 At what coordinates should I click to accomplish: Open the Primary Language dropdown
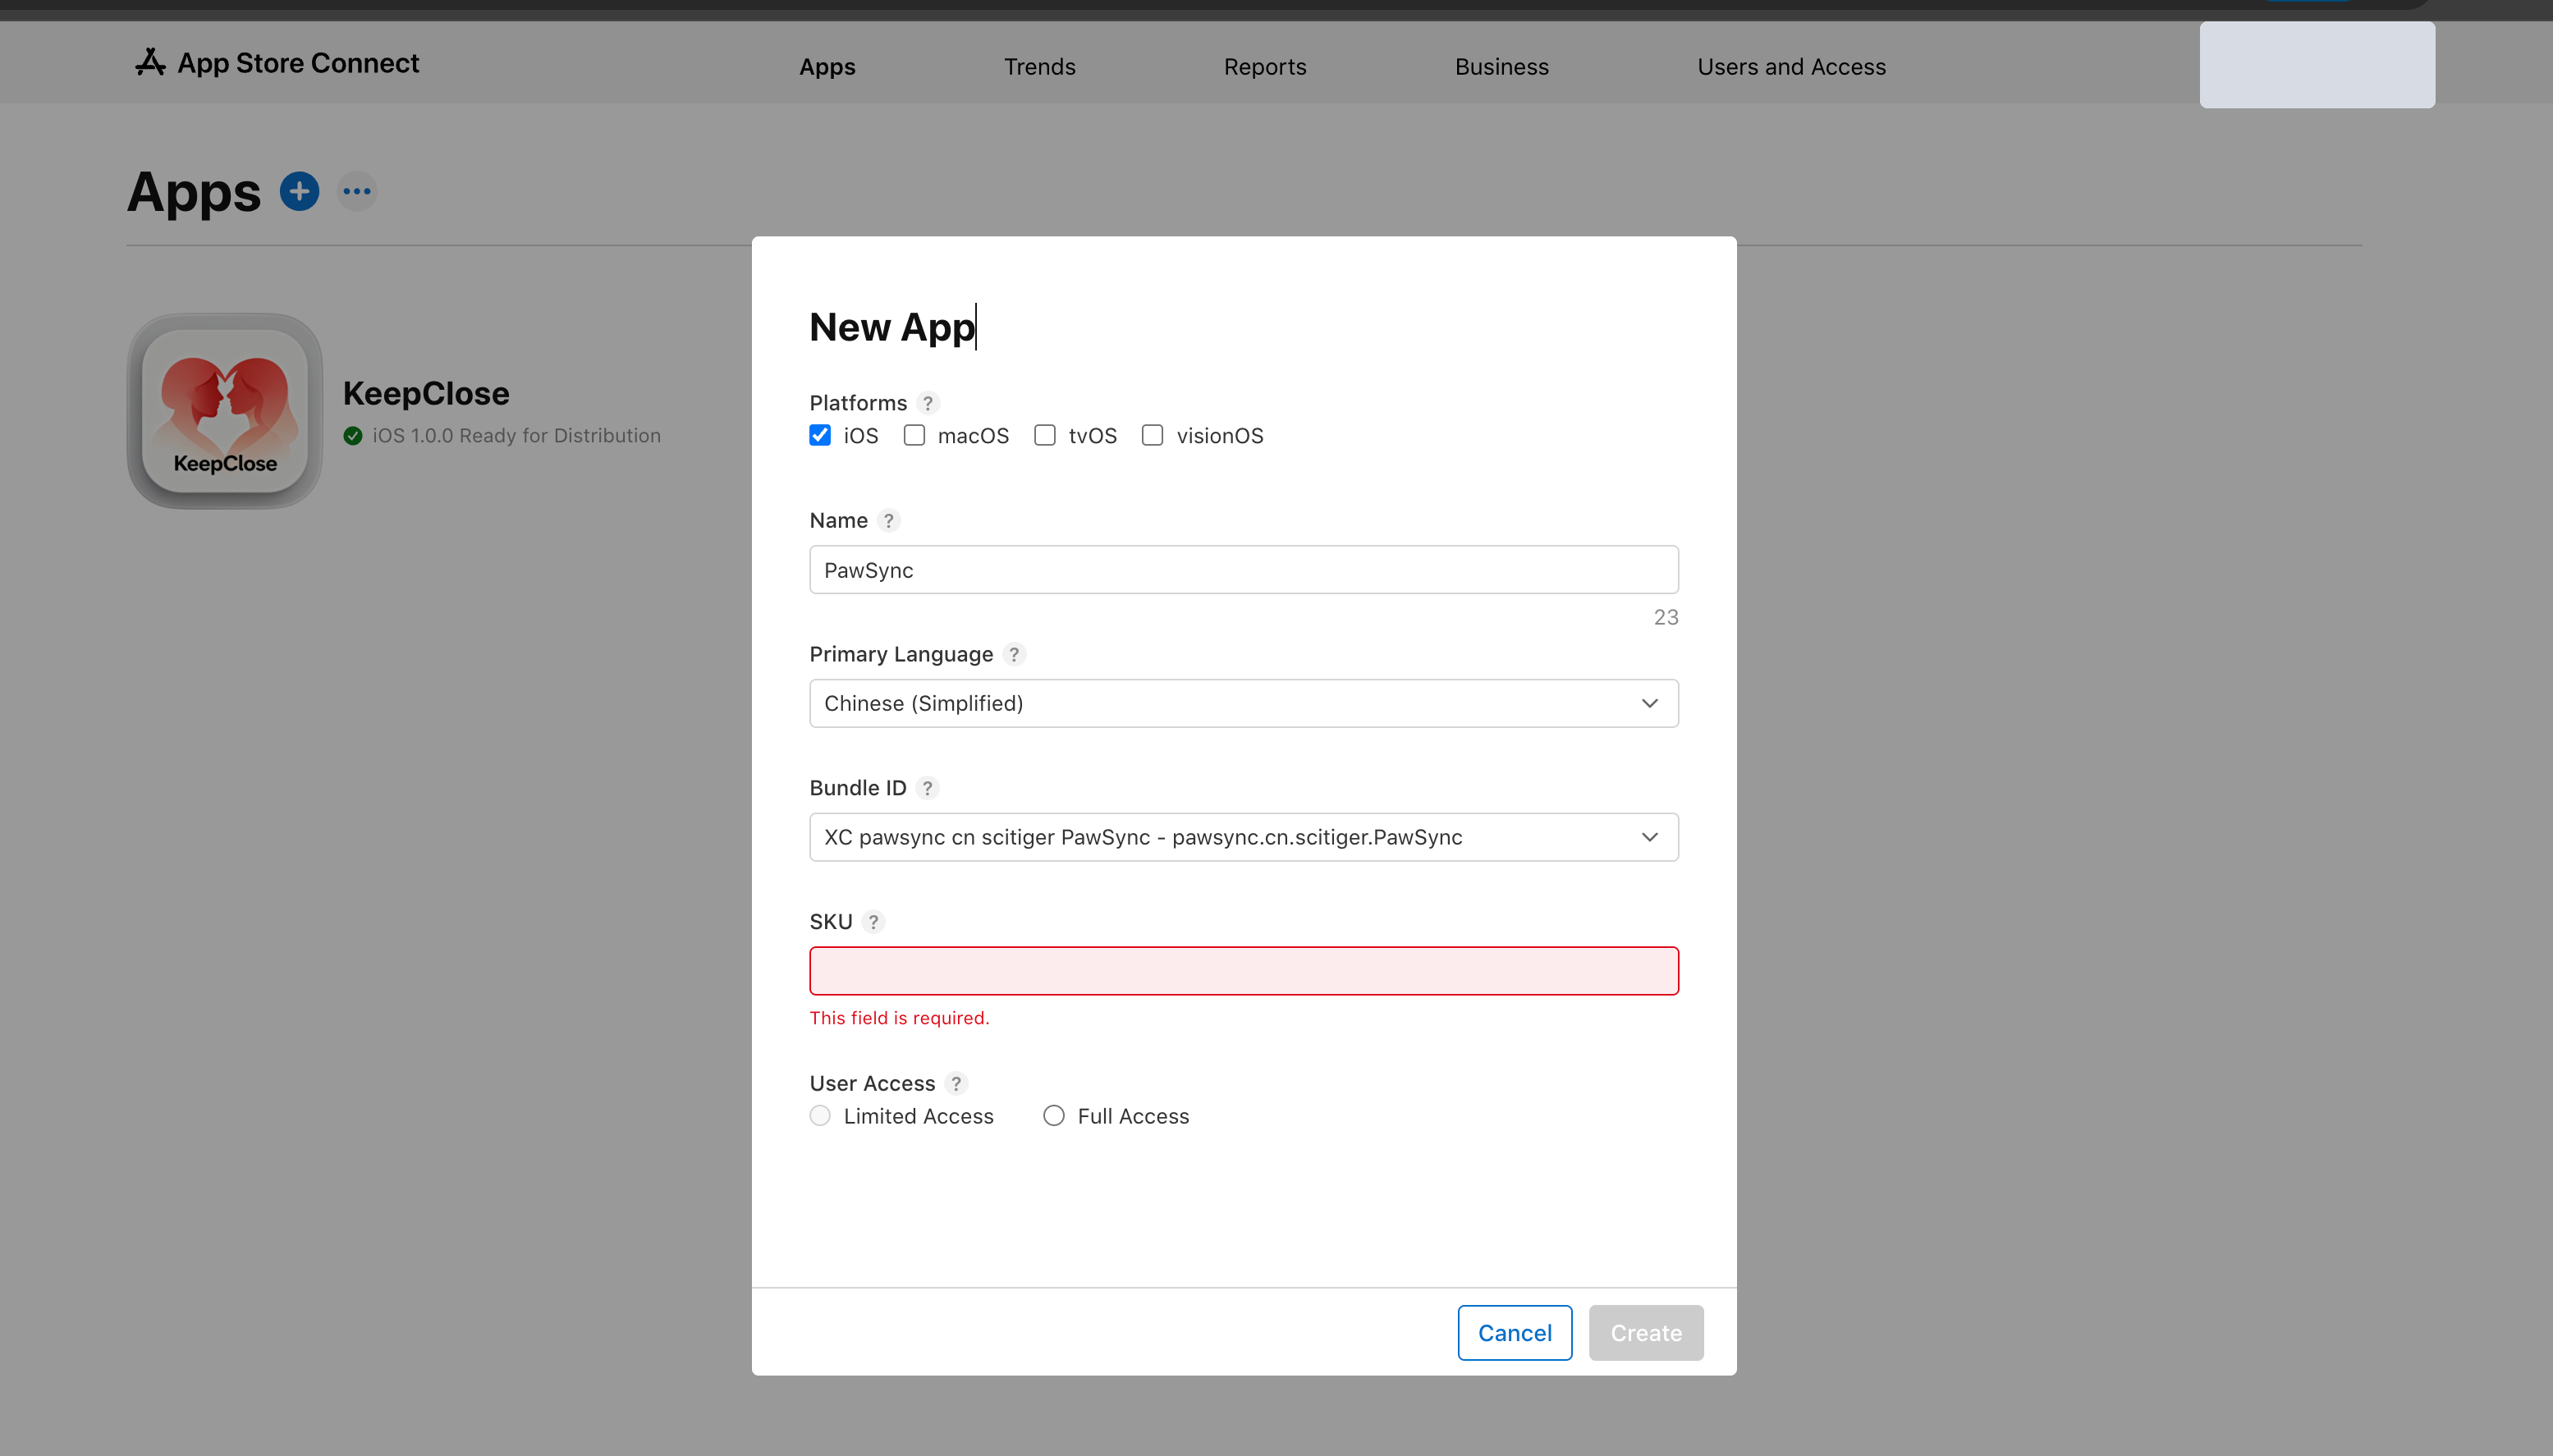[1244, 703]
